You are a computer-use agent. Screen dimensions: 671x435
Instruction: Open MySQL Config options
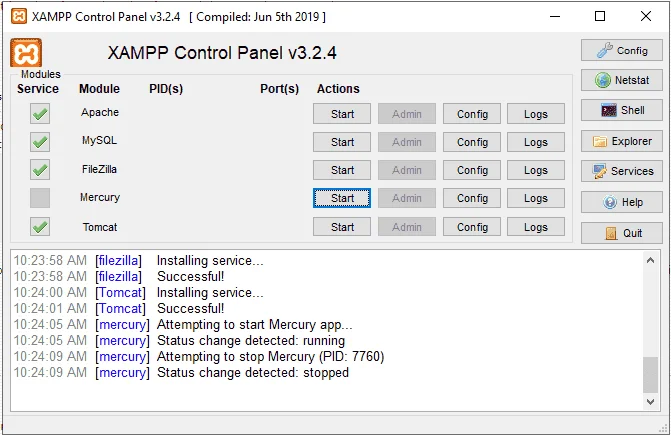[472, 142]
